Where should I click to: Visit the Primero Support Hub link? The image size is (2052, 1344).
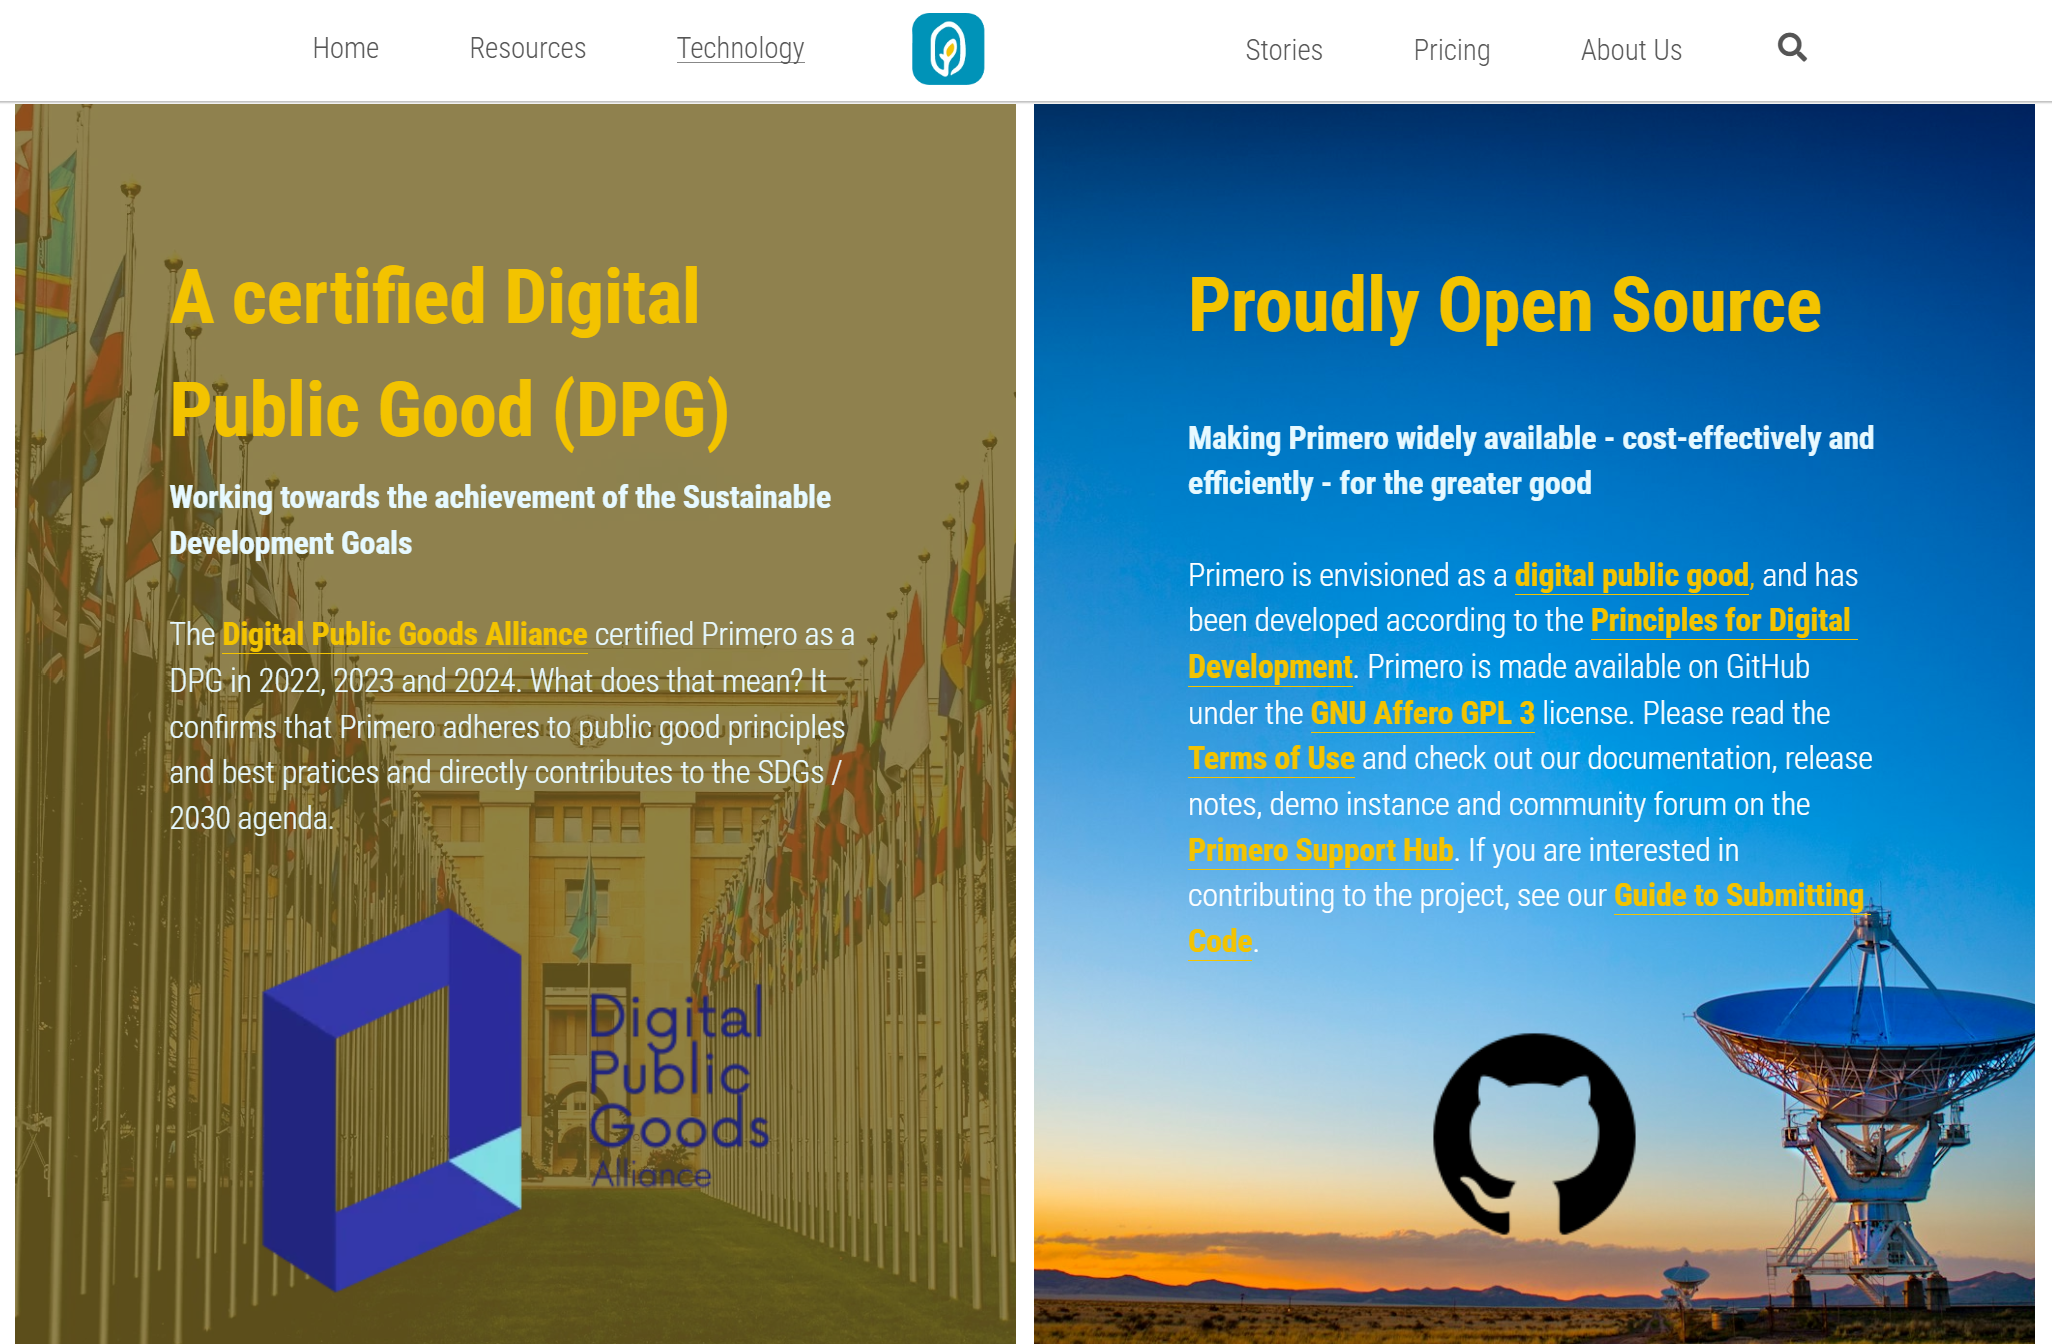1320,850
